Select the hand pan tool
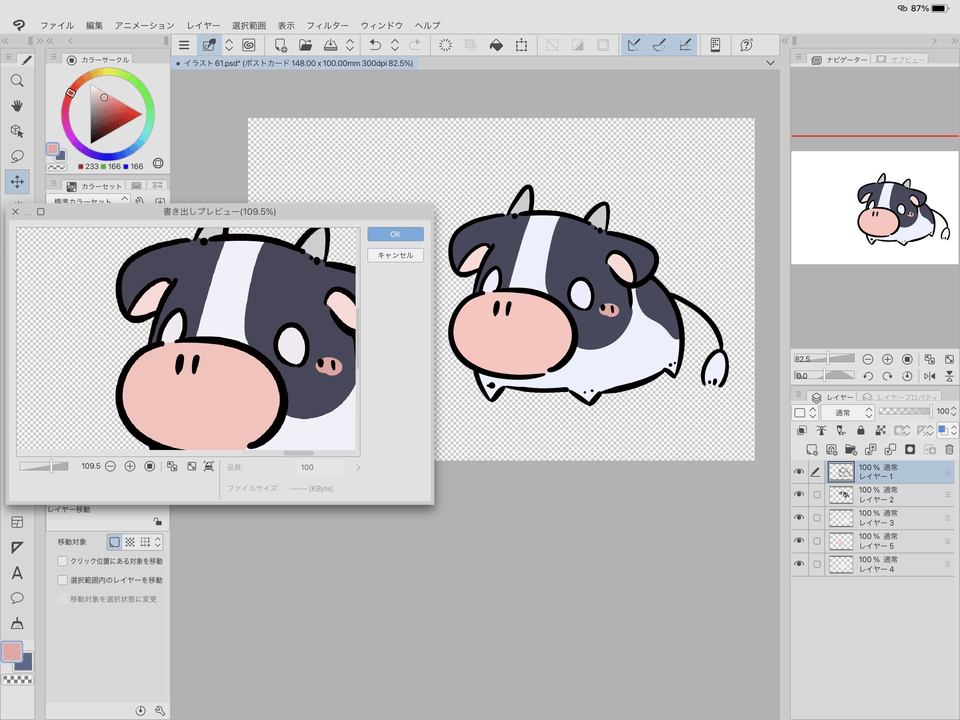The width and height of the screenshot is (960, 720). (x=17, y=106)
